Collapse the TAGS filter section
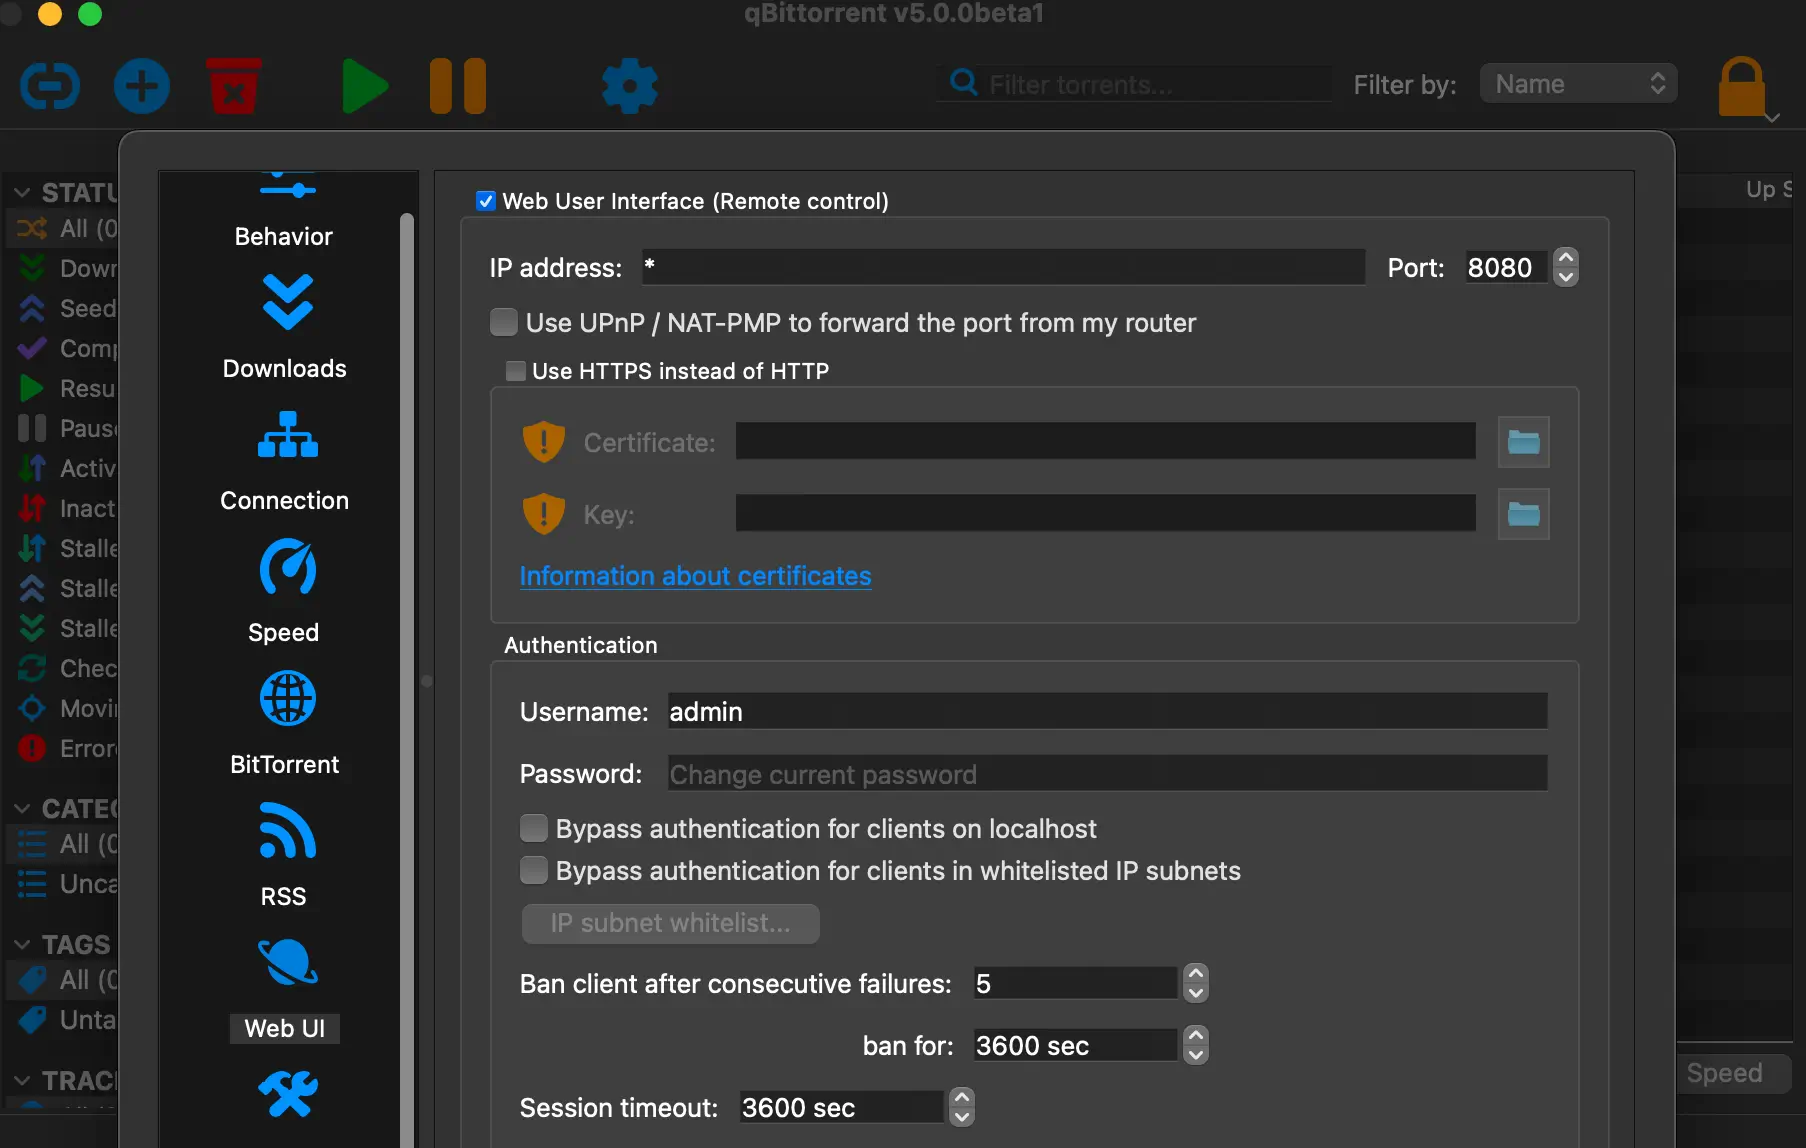 tap(22, 944)
